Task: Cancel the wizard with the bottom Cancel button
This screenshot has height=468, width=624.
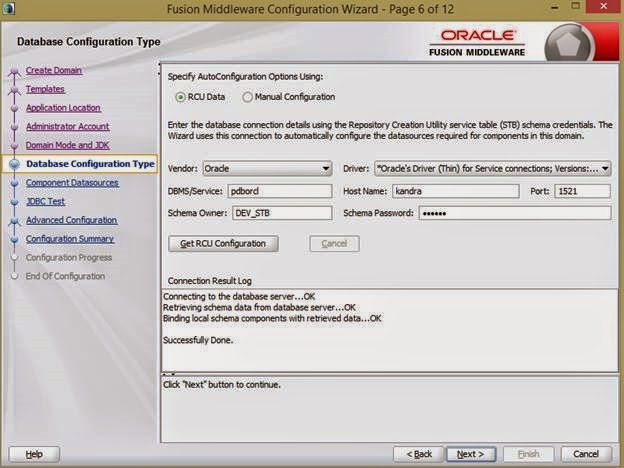Action: click(586, 454)
